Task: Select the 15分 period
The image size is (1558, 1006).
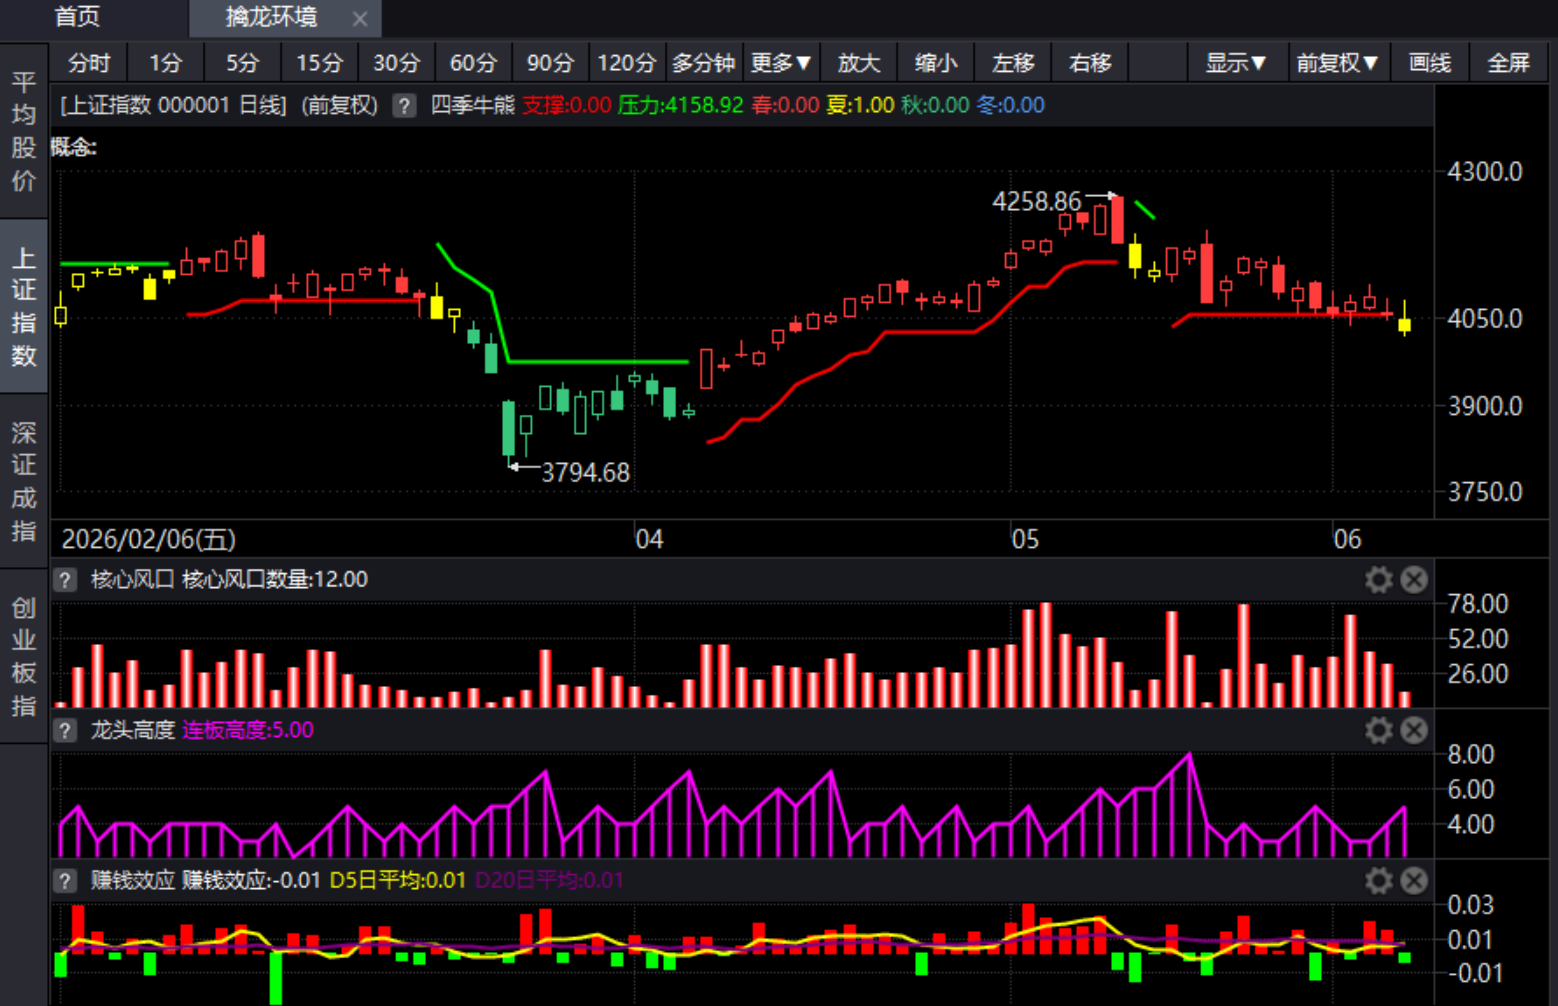Action: (320, 63)
